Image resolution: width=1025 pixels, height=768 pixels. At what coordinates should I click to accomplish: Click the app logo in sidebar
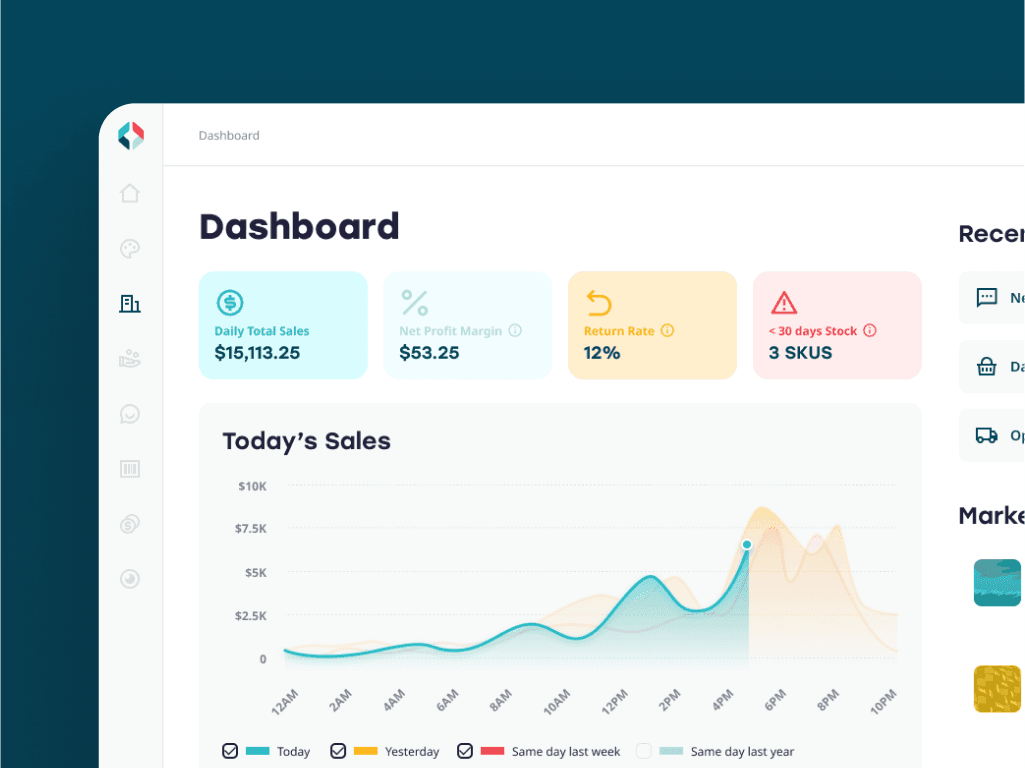pyautogui.click(x=131, y=136)
